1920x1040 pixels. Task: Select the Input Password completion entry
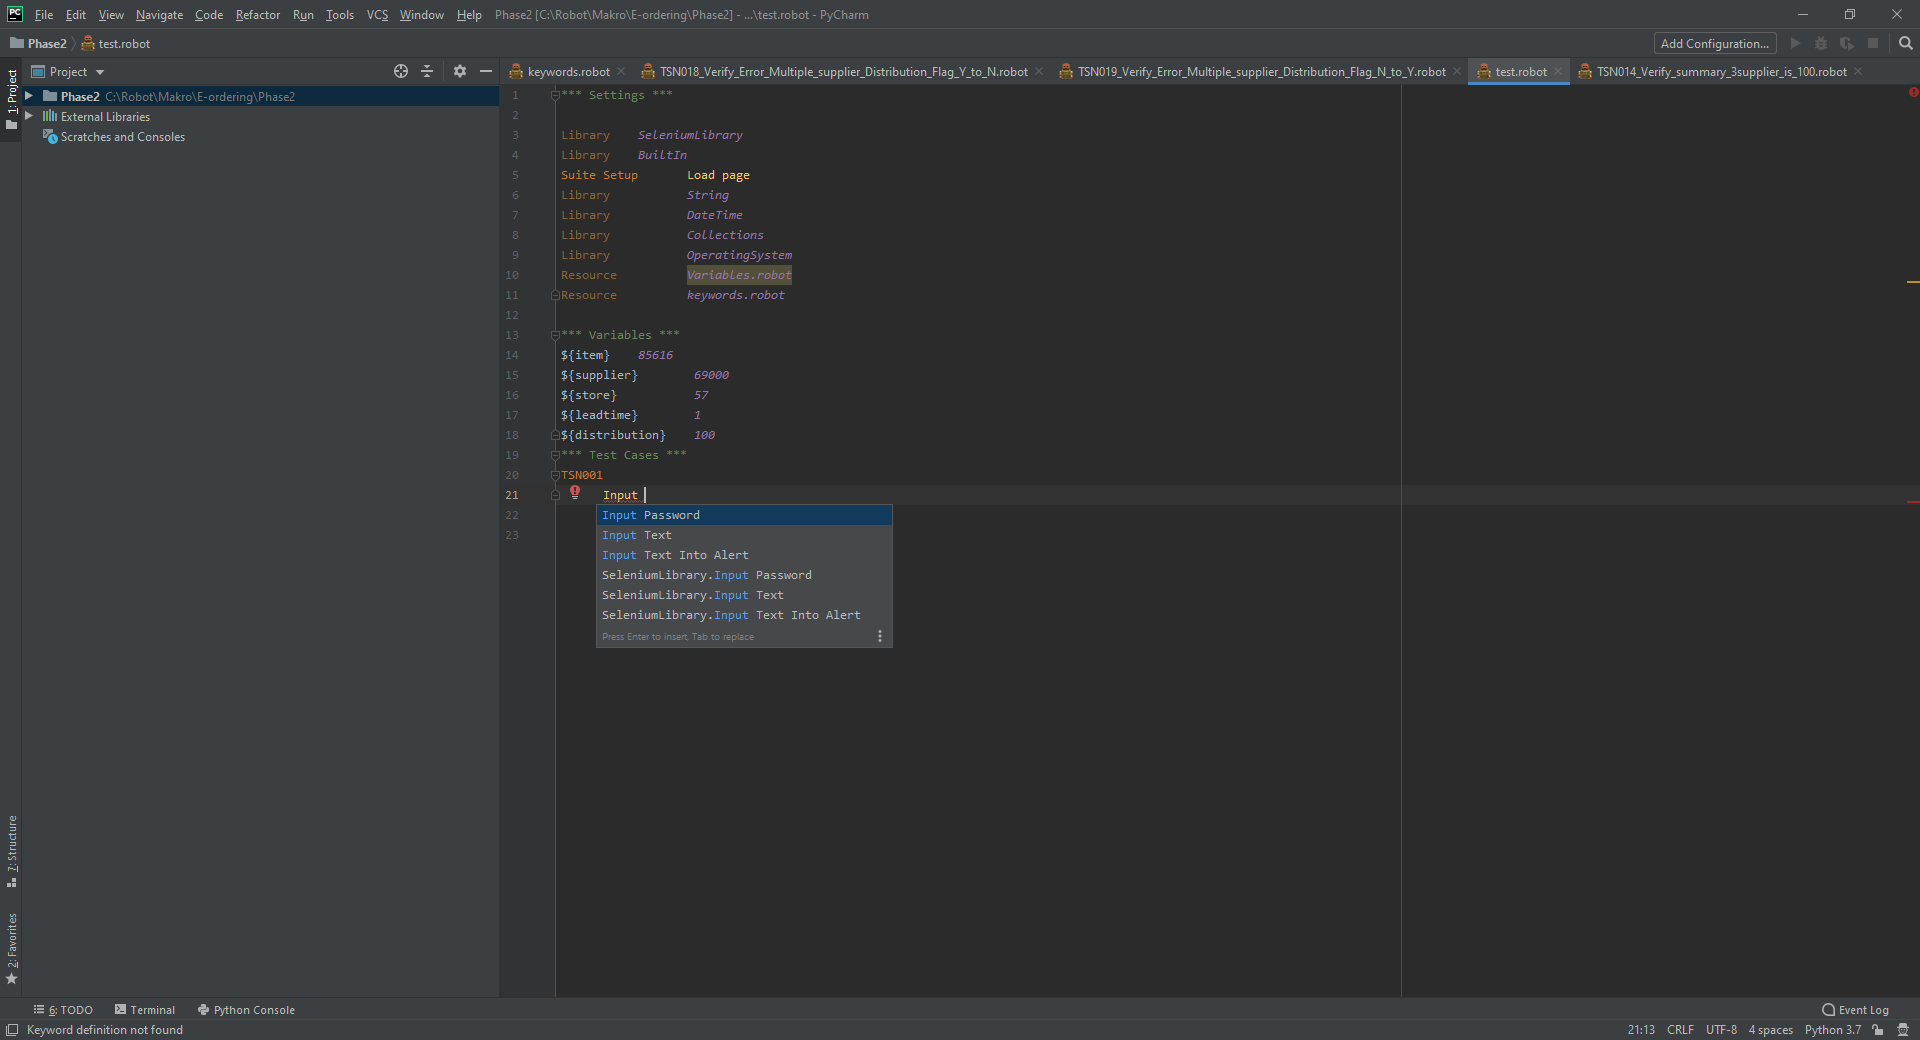click(x=650, y=514)
